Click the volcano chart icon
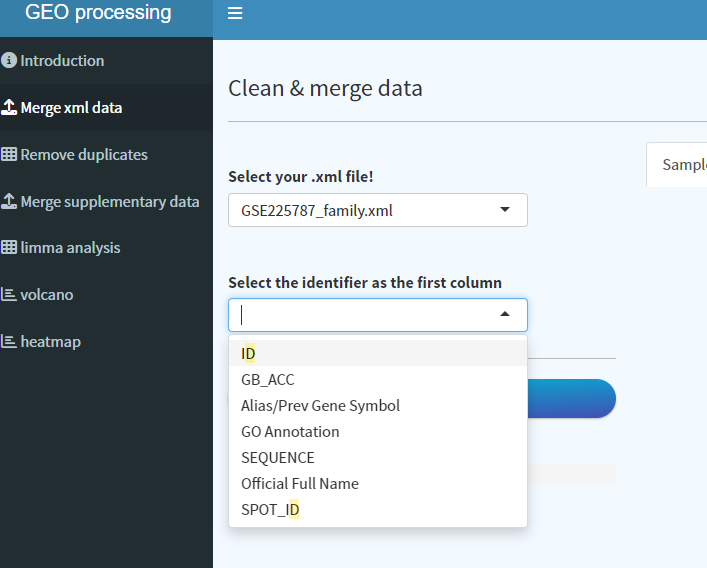Screen dimensions: 707x568 9,294
